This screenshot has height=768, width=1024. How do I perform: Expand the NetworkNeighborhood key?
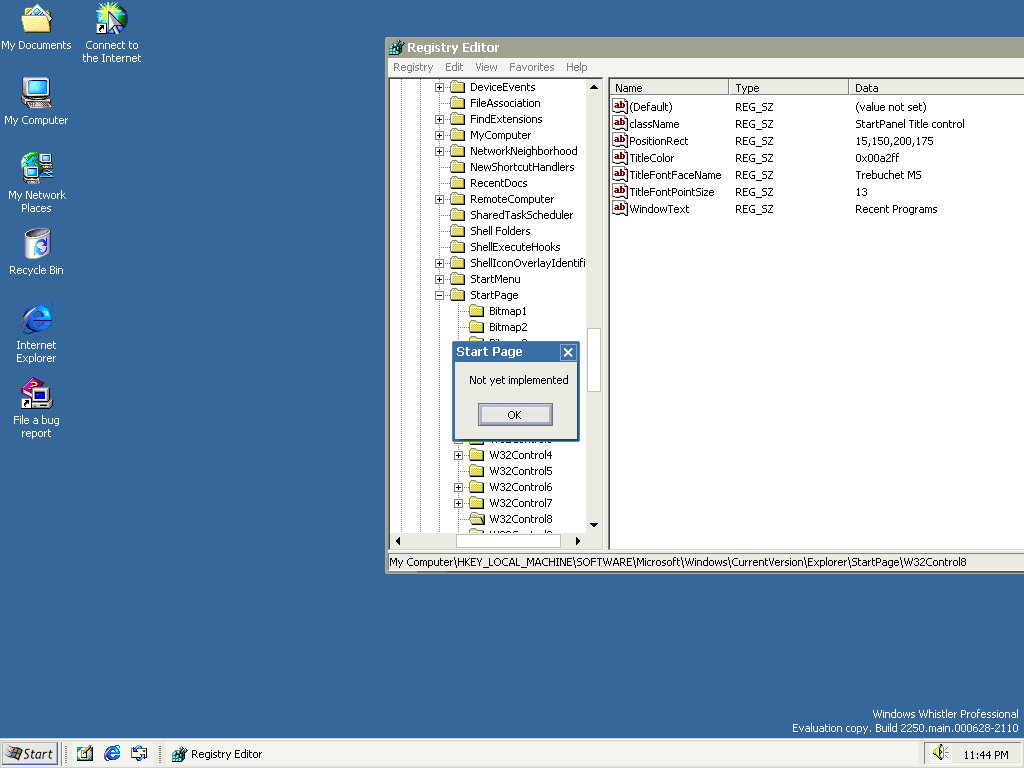[440, 152]
